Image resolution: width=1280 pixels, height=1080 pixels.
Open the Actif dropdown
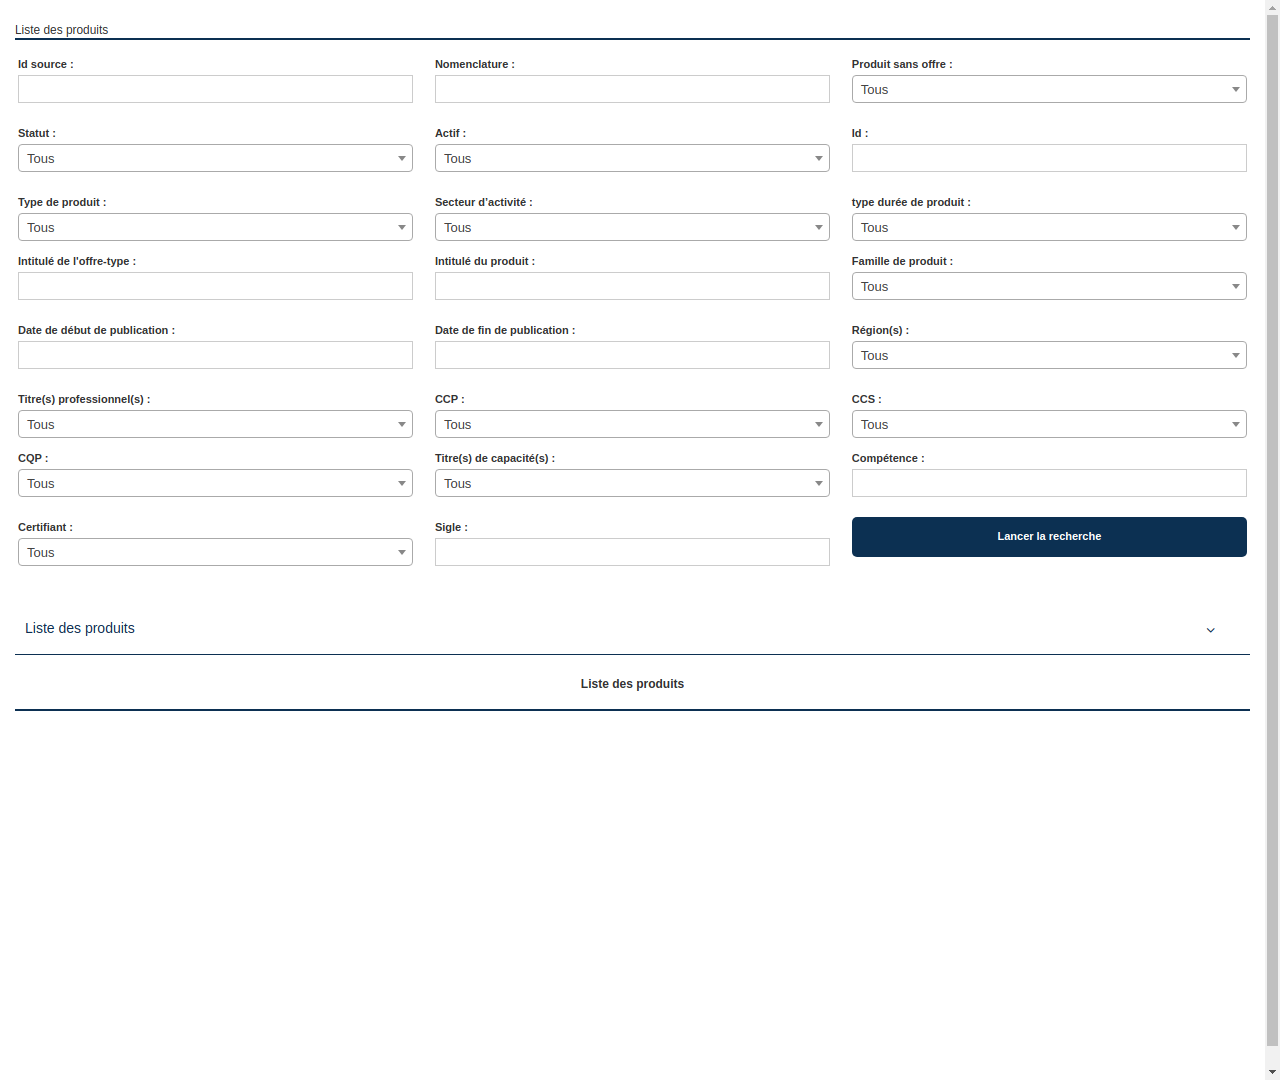pos(632,158)
